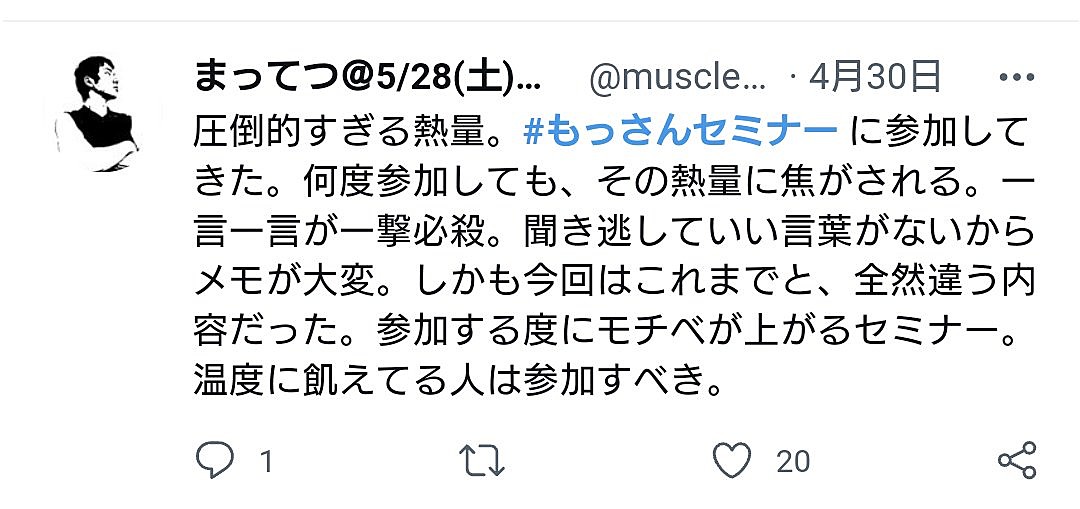Click the reply count 1
The image size is (1080, 509).
pos(267,461)
